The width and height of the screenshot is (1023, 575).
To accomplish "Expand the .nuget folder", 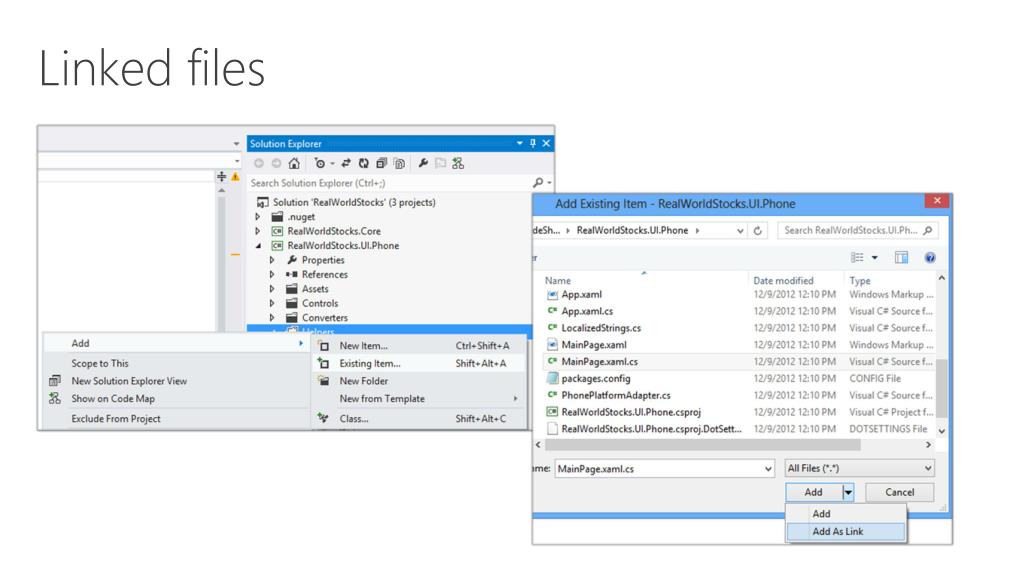I will (x=258, y=217).
